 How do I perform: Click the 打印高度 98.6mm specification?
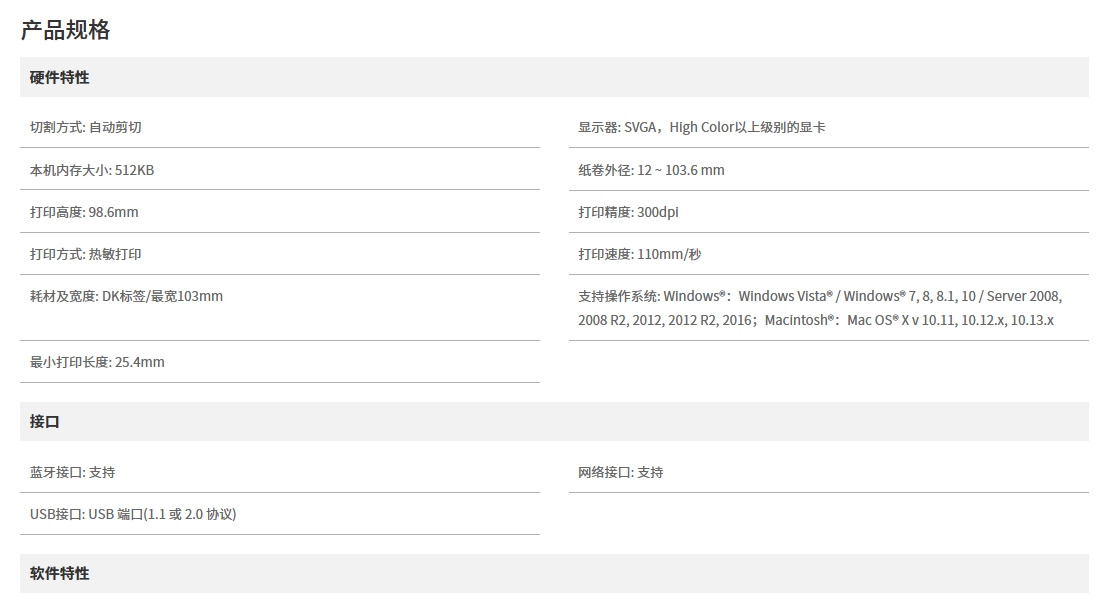(84, 212)
